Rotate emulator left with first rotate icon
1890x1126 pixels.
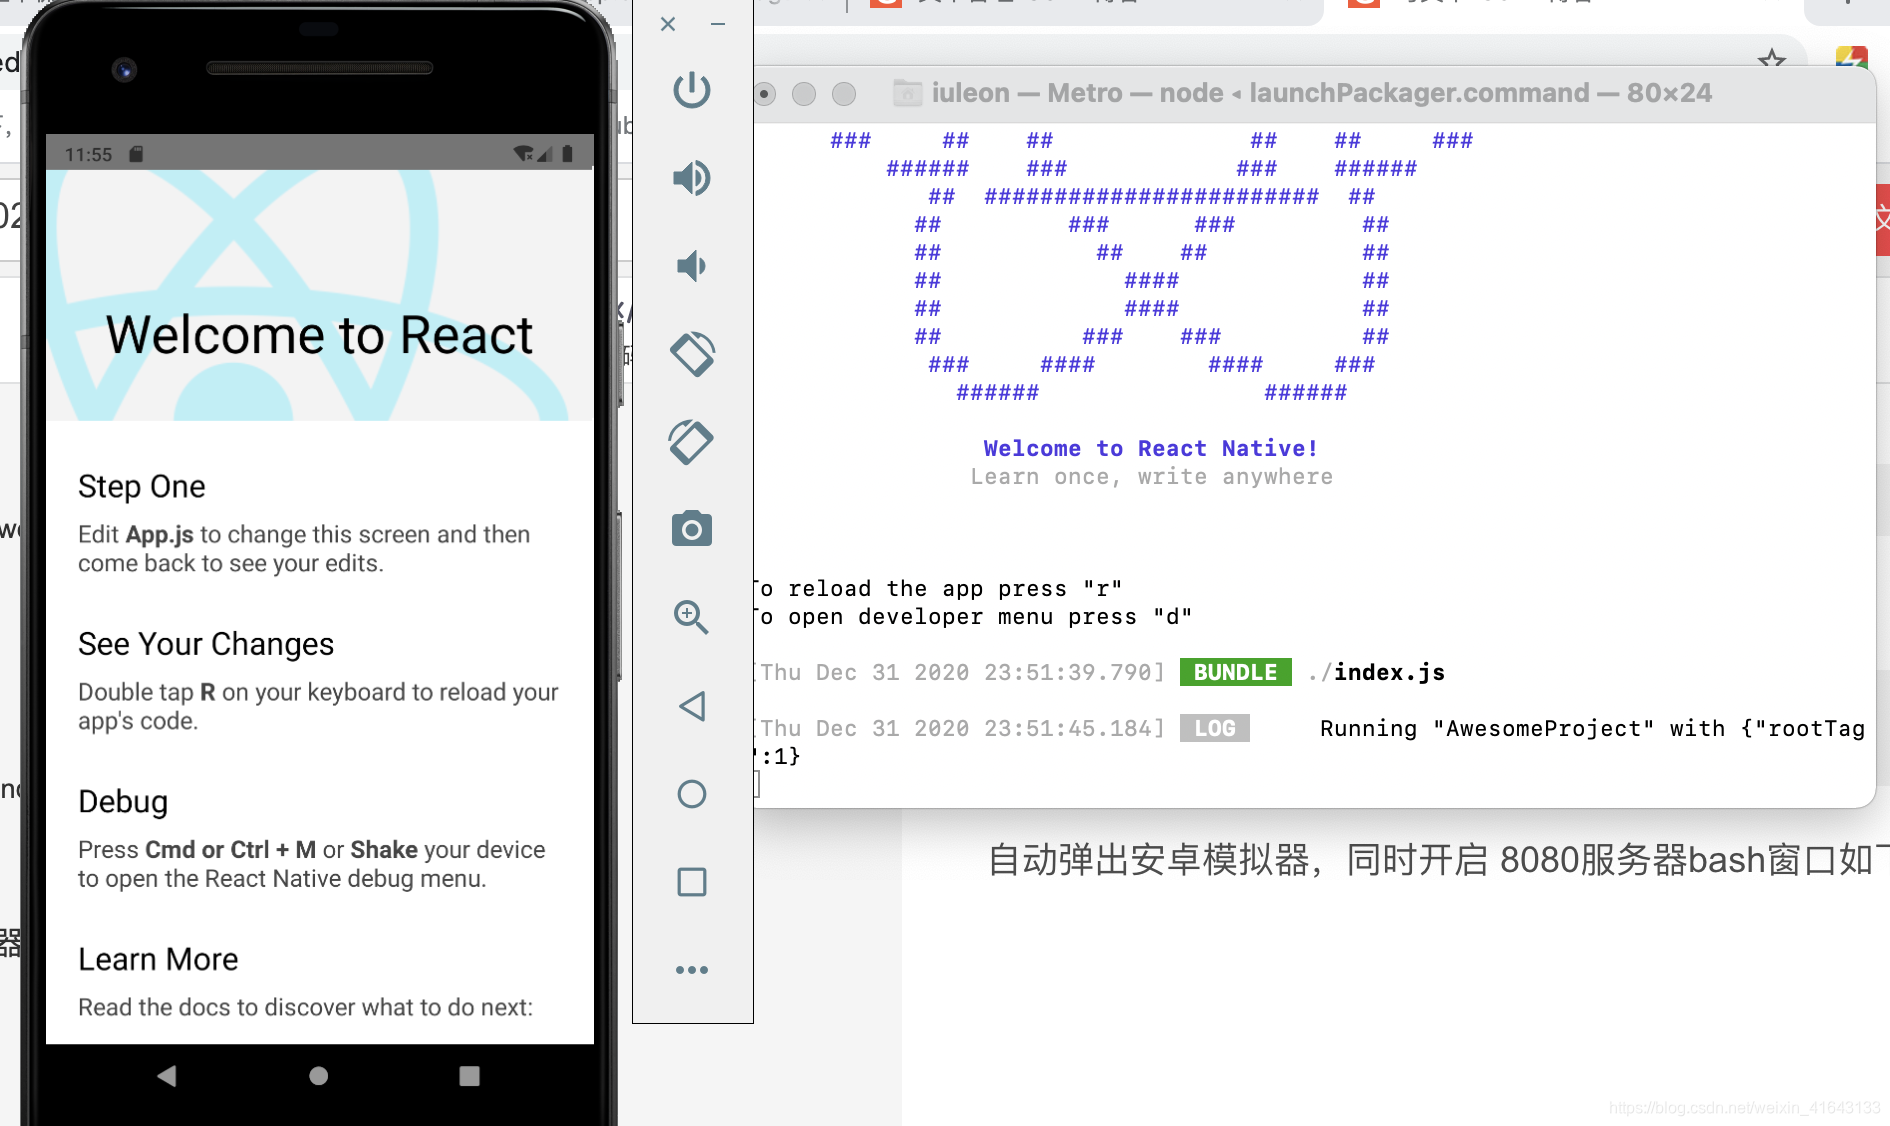[691, 354]
